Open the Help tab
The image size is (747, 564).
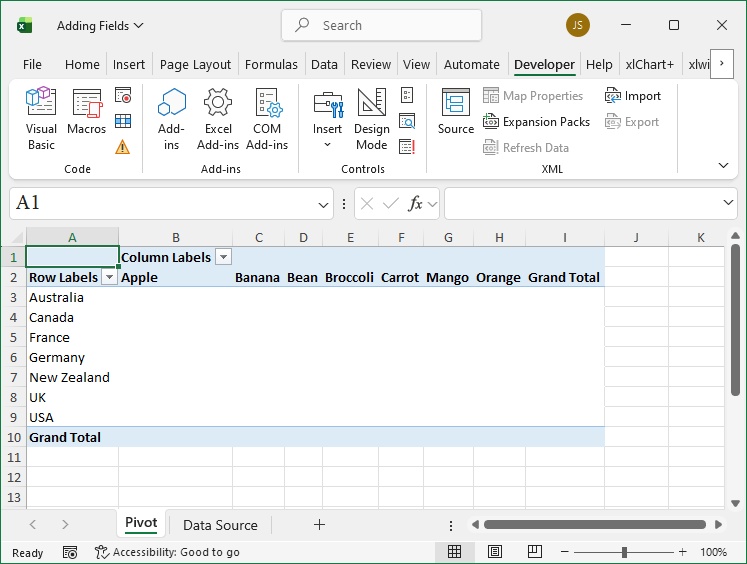[x=599, y=64]
